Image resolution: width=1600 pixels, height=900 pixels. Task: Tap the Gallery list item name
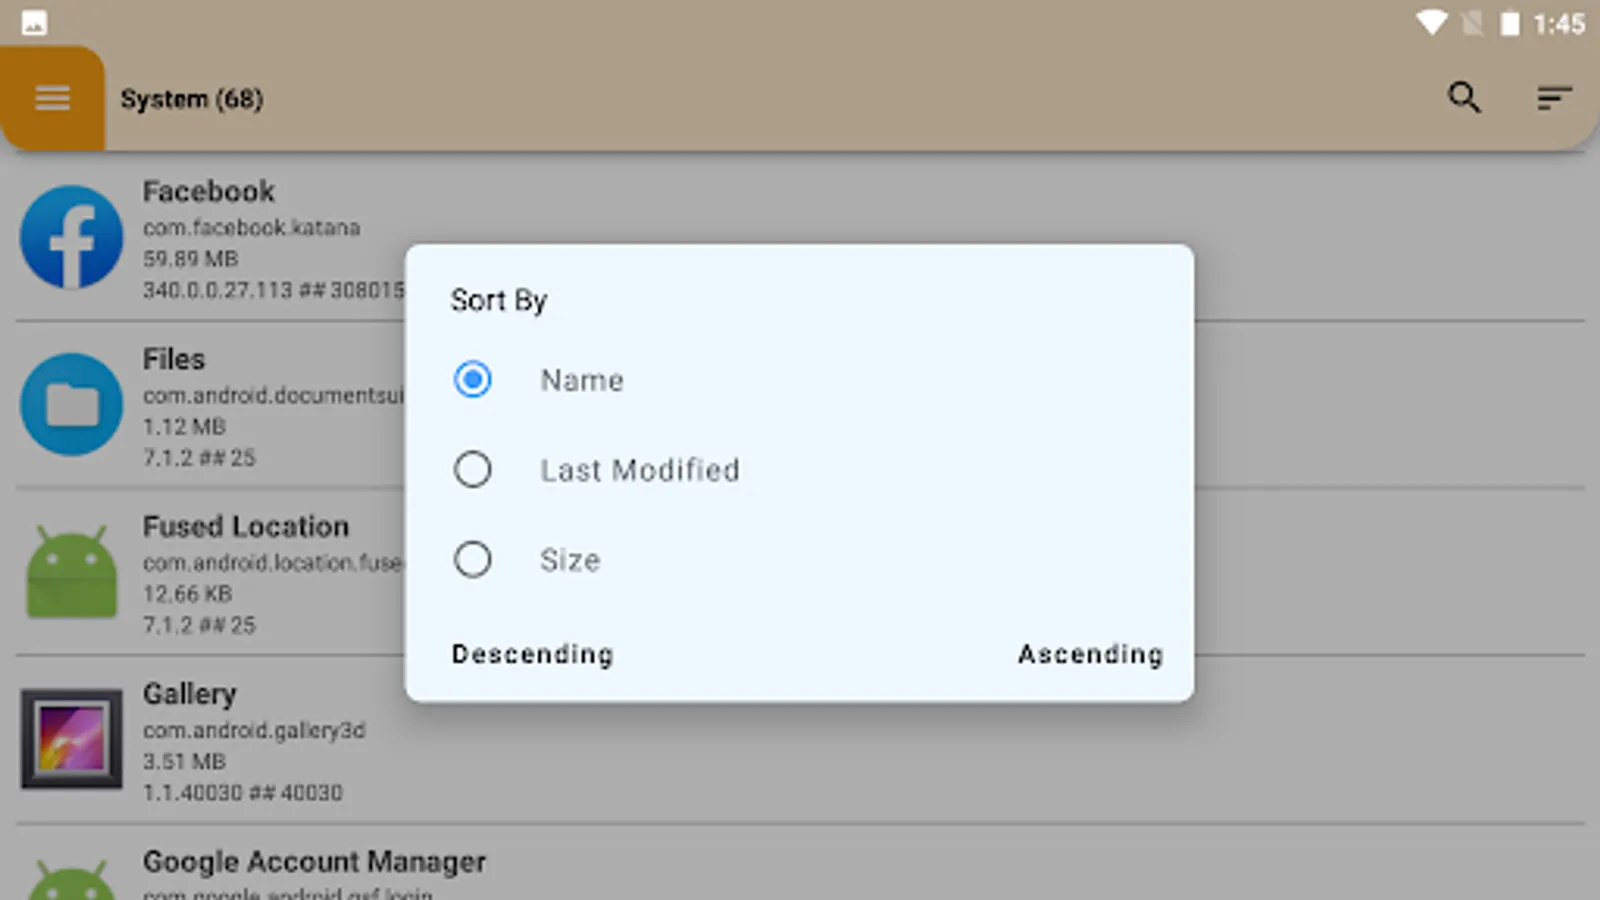190,694
